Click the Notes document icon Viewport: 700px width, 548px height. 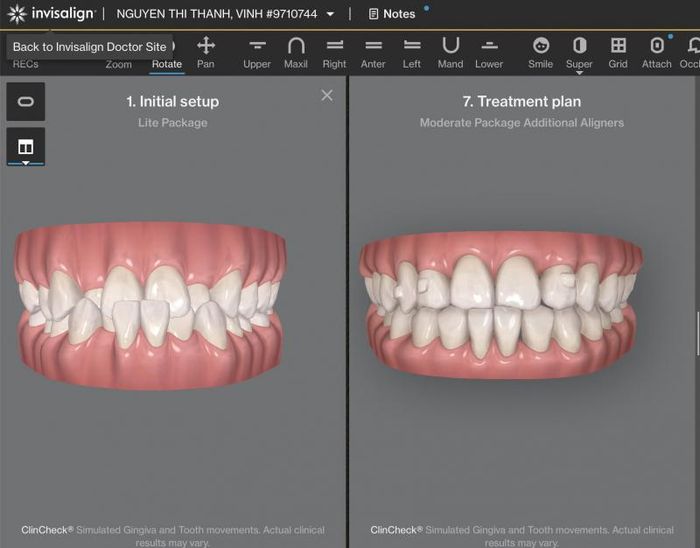[373, 14]
